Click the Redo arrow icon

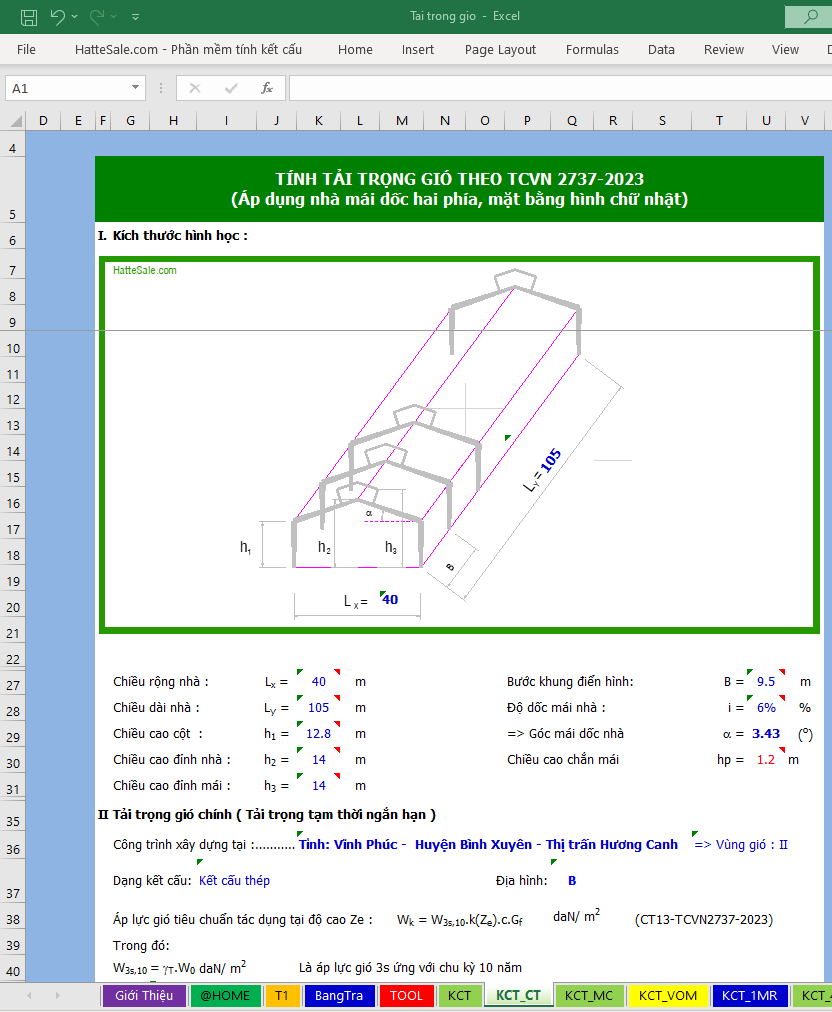pos(96,17)
